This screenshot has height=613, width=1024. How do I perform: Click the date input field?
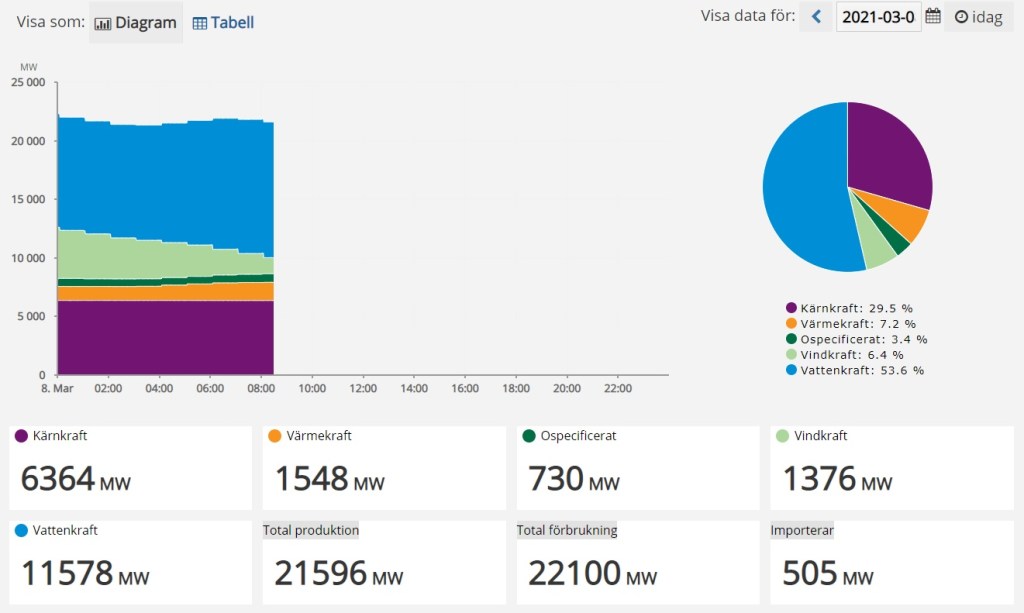[877, 17]
